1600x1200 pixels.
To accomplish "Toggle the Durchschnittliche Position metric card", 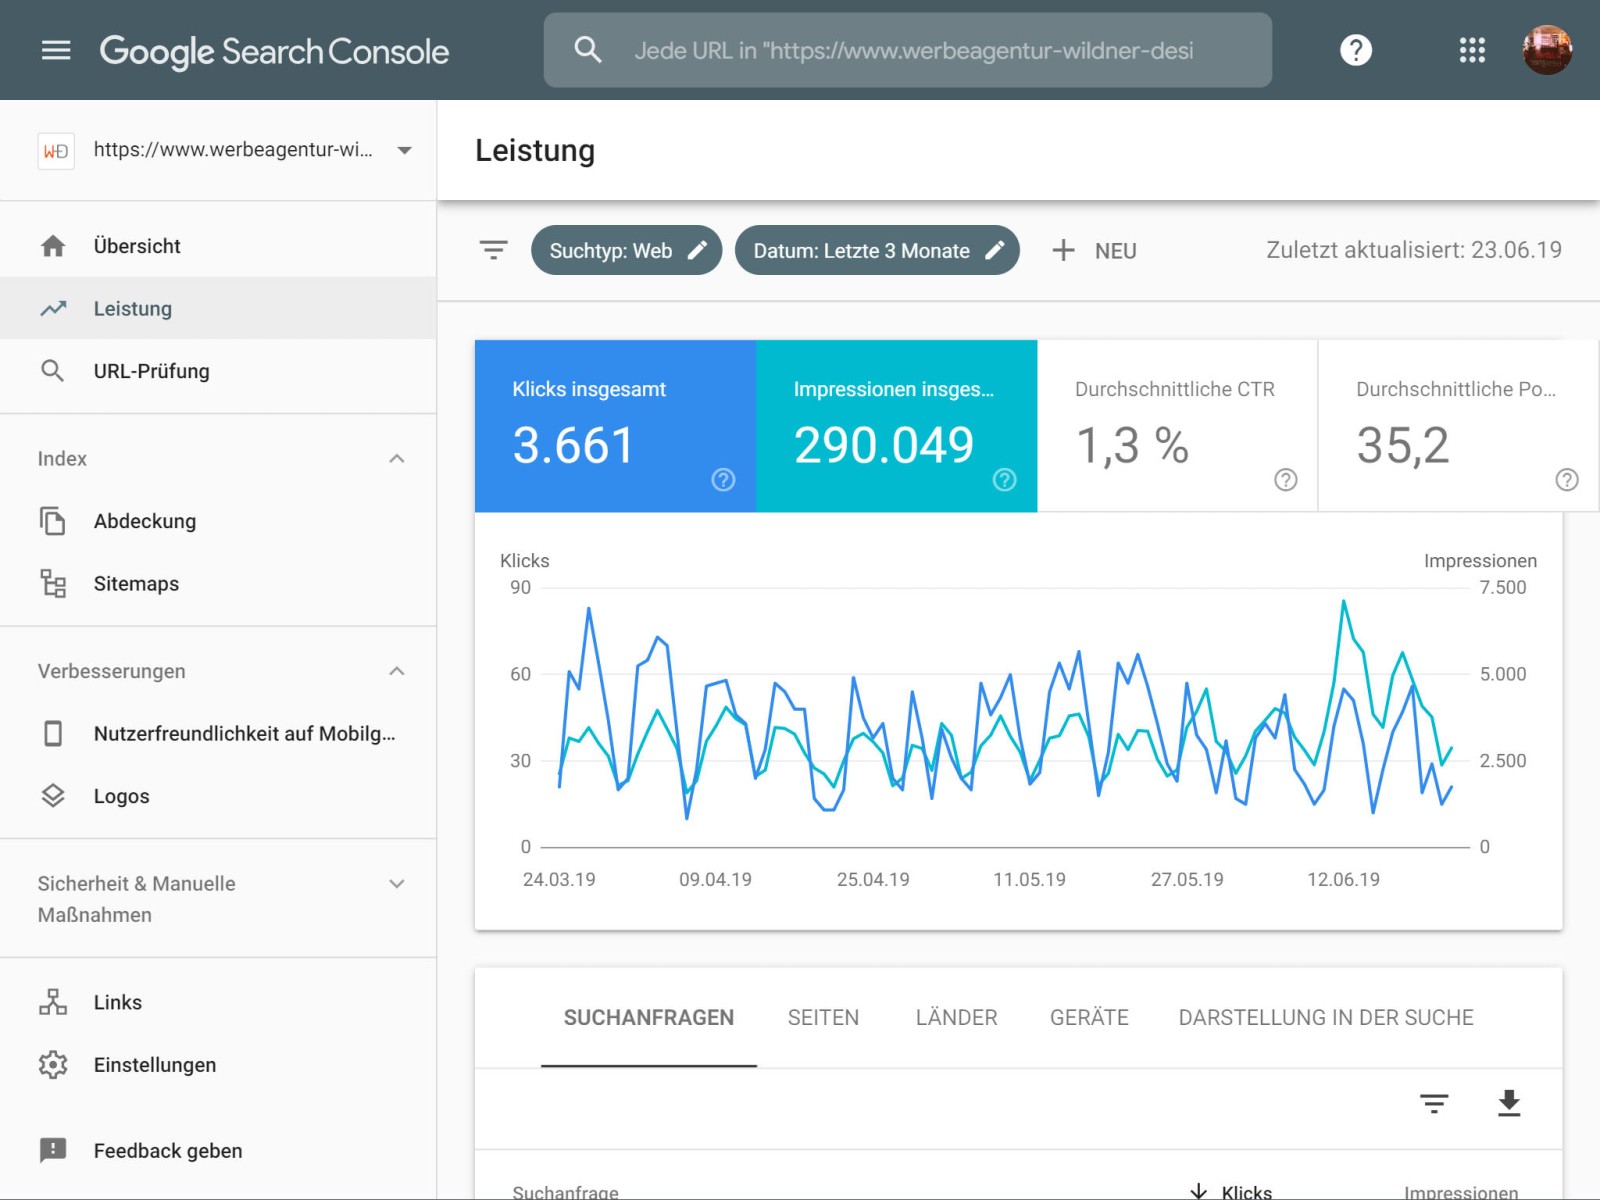I will (x=1457, y=427).
